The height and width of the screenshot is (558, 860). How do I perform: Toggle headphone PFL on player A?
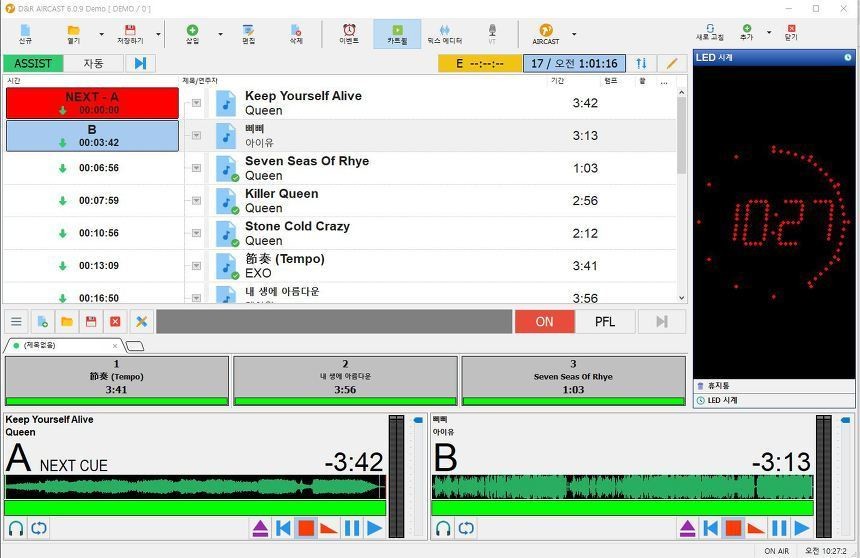pos(16,528)
